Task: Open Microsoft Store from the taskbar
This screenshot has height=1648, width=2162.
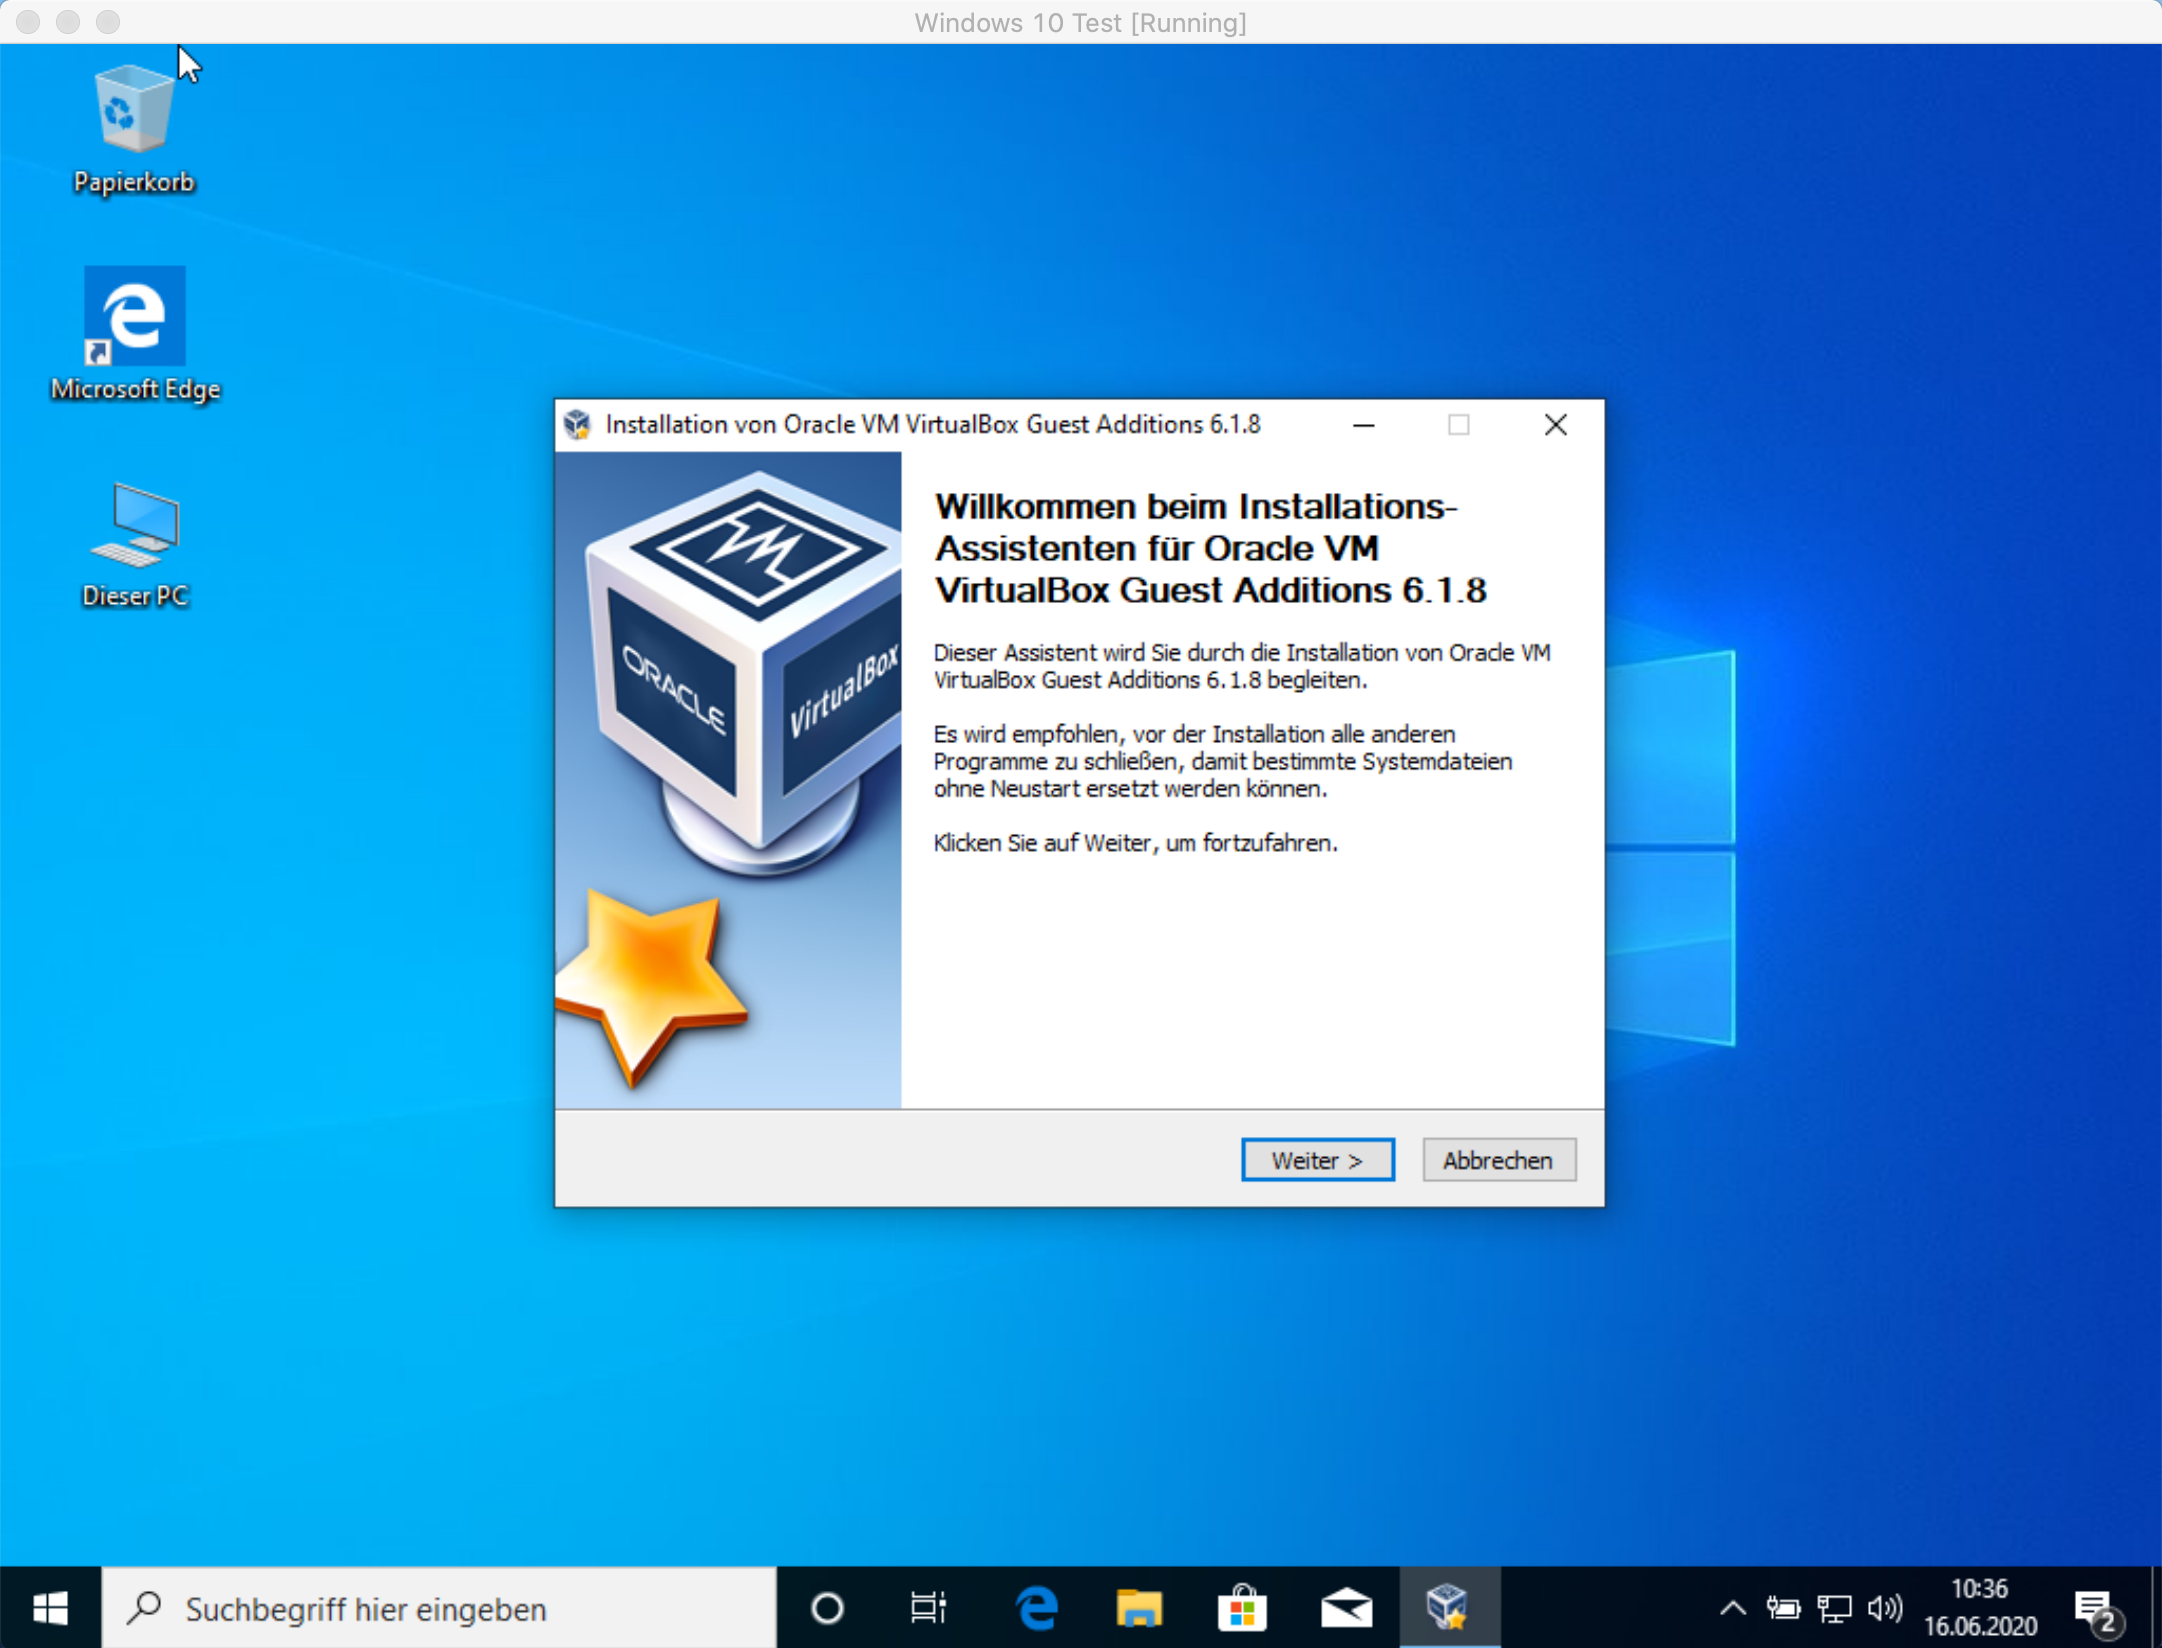Action: coord(1242,1608)
